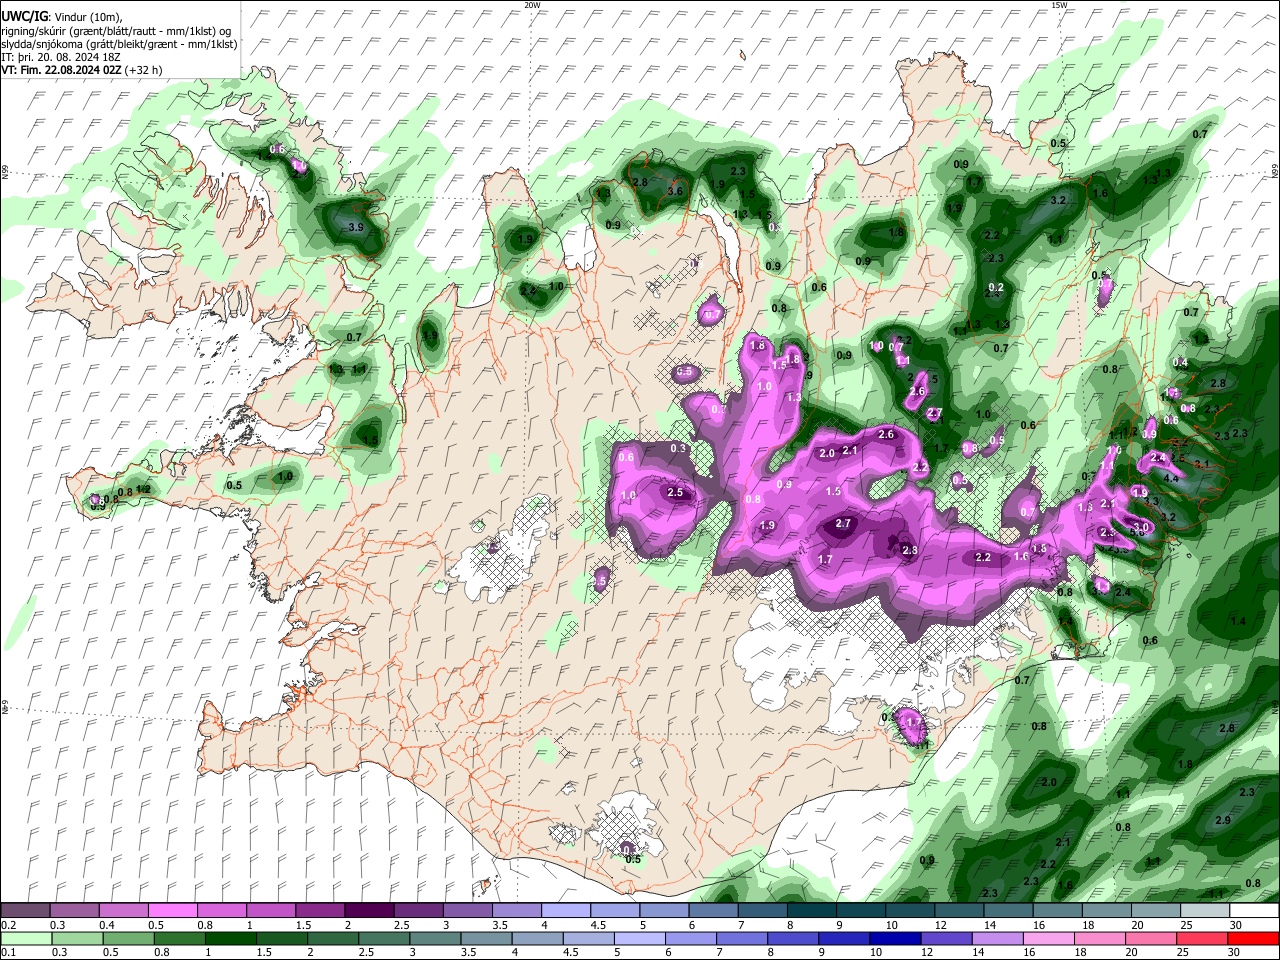Screen dimensions: 1280x960
Task: Select lower scale bright red swatch at 30
Action: coord(1253,938)
